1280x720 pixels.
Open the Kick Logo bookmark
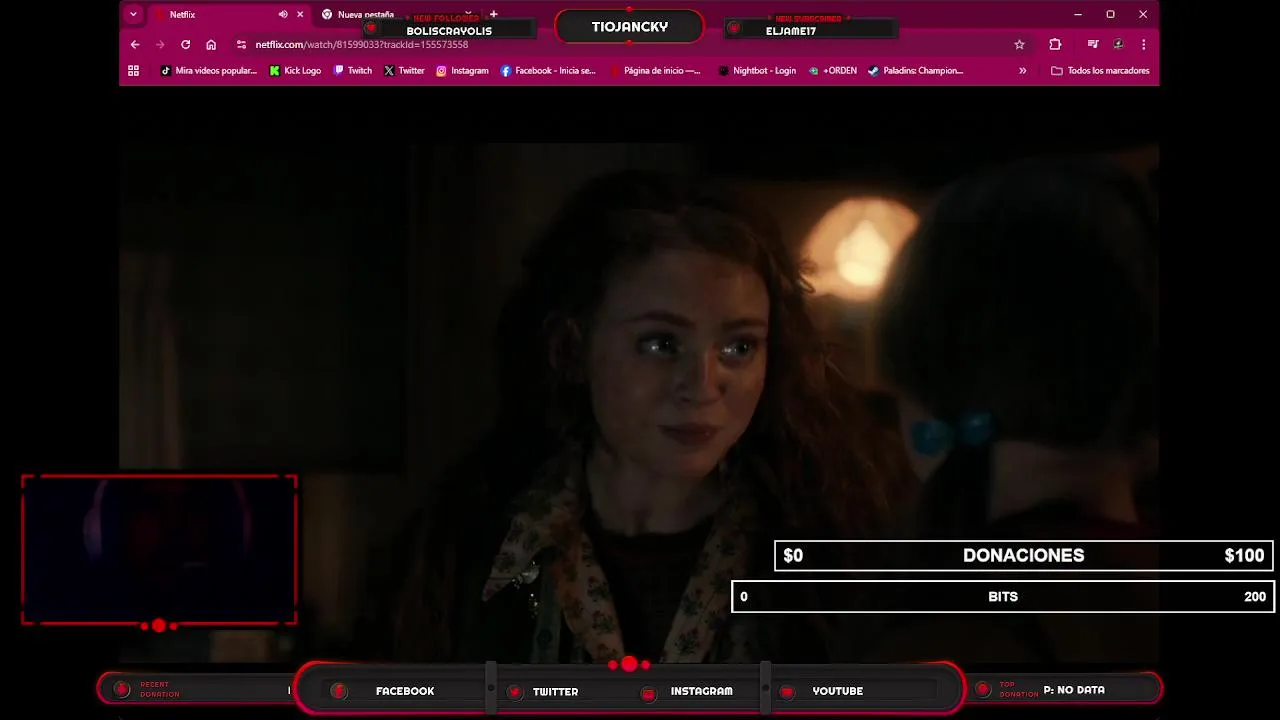click(295, 71)
